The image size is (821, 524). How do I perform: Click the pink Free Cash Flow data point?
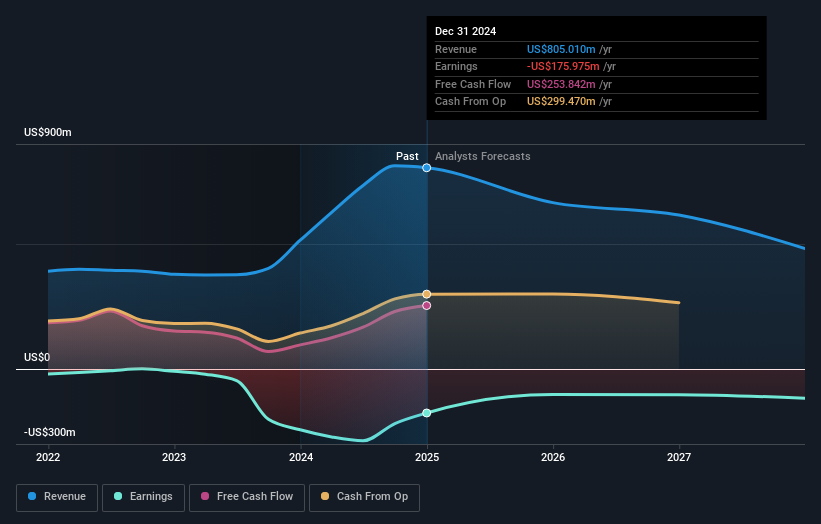(427, 306)
